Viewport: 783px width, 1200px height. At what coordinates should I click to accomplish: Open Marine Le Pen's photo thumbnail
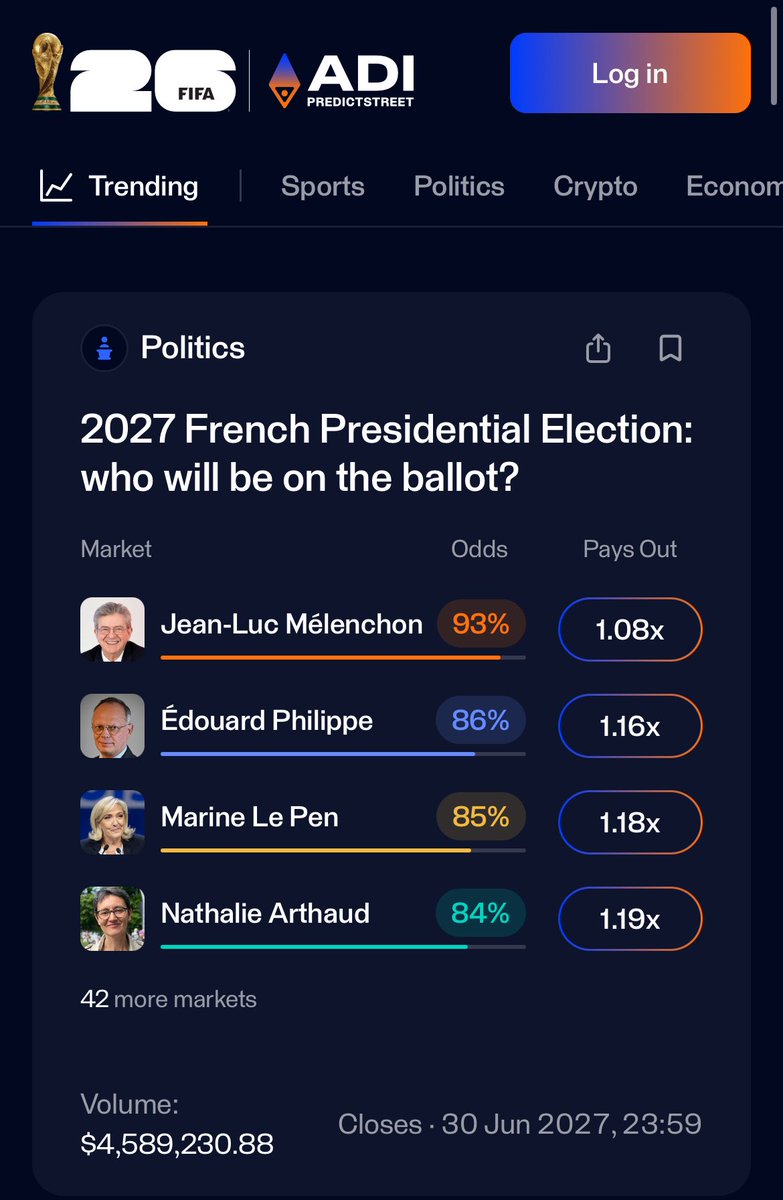[x=112, y=822]
